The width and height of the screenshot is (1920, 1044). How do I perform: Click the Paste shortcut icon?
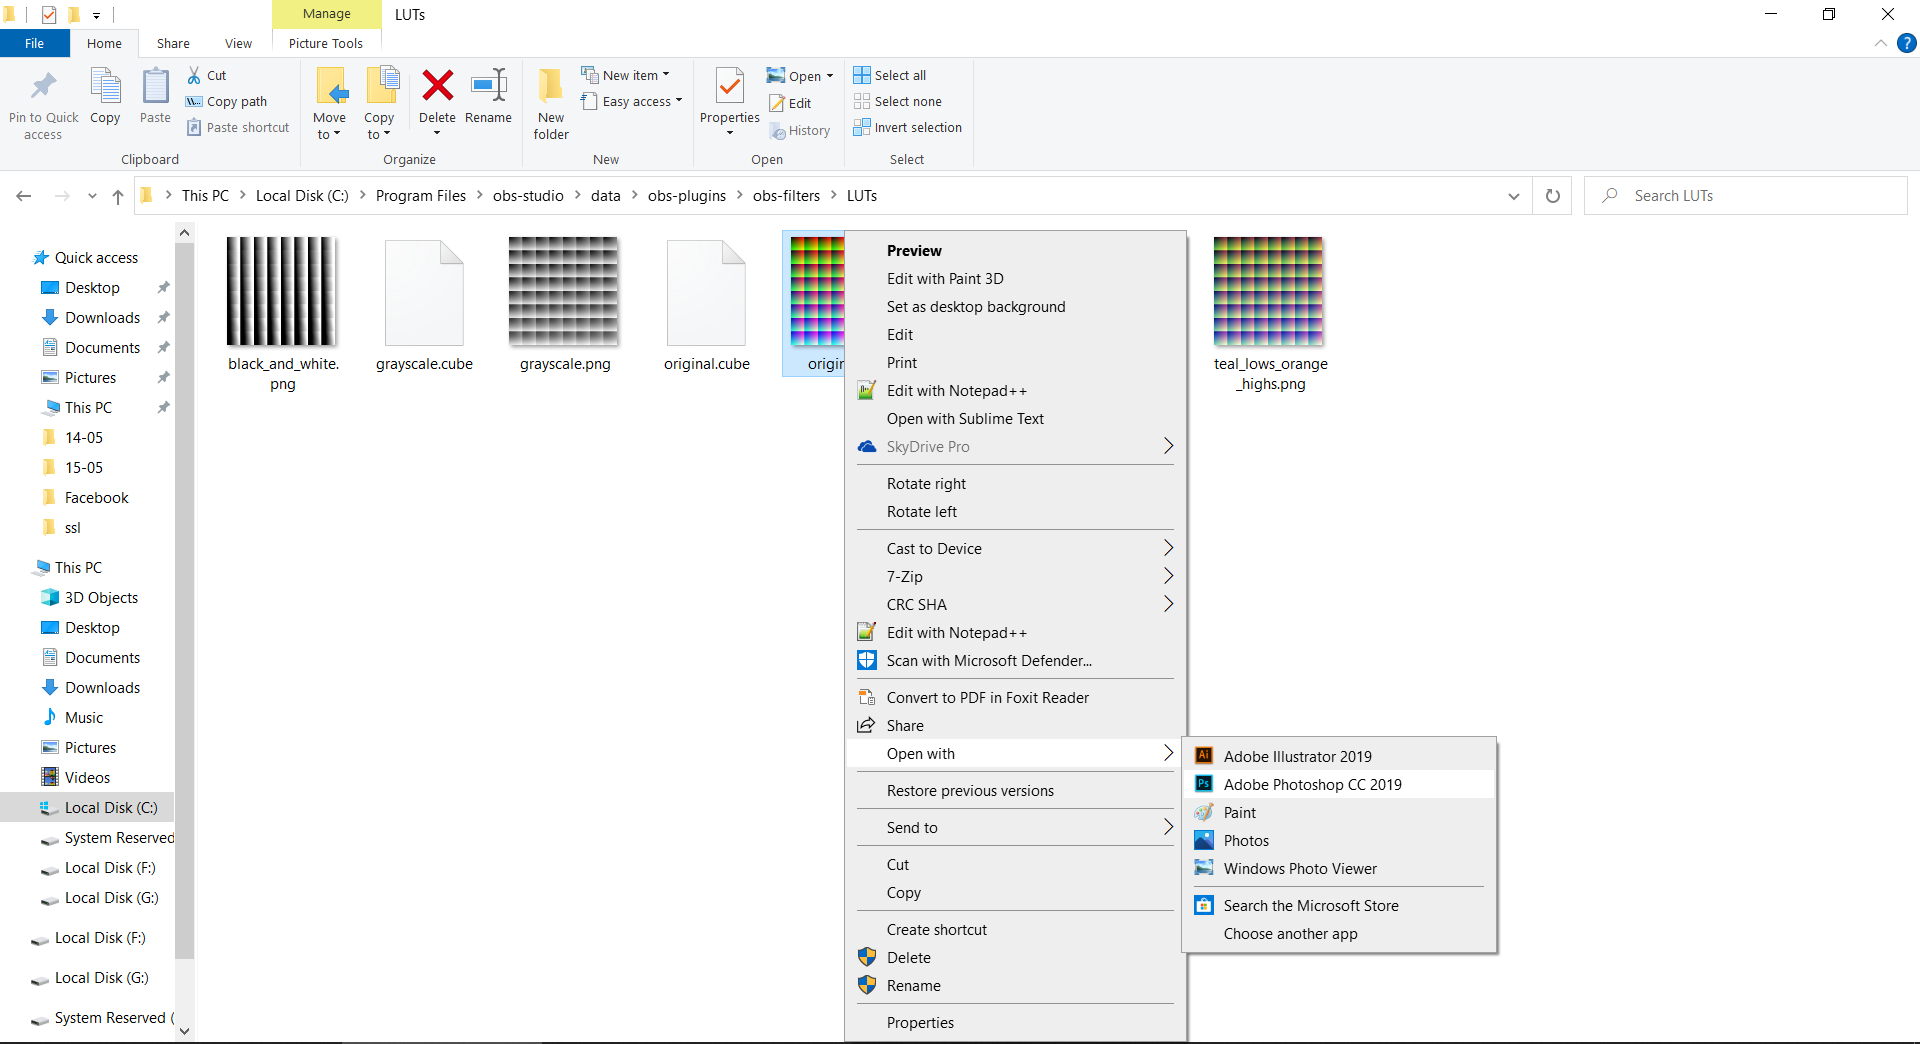[x=237, y=127]
